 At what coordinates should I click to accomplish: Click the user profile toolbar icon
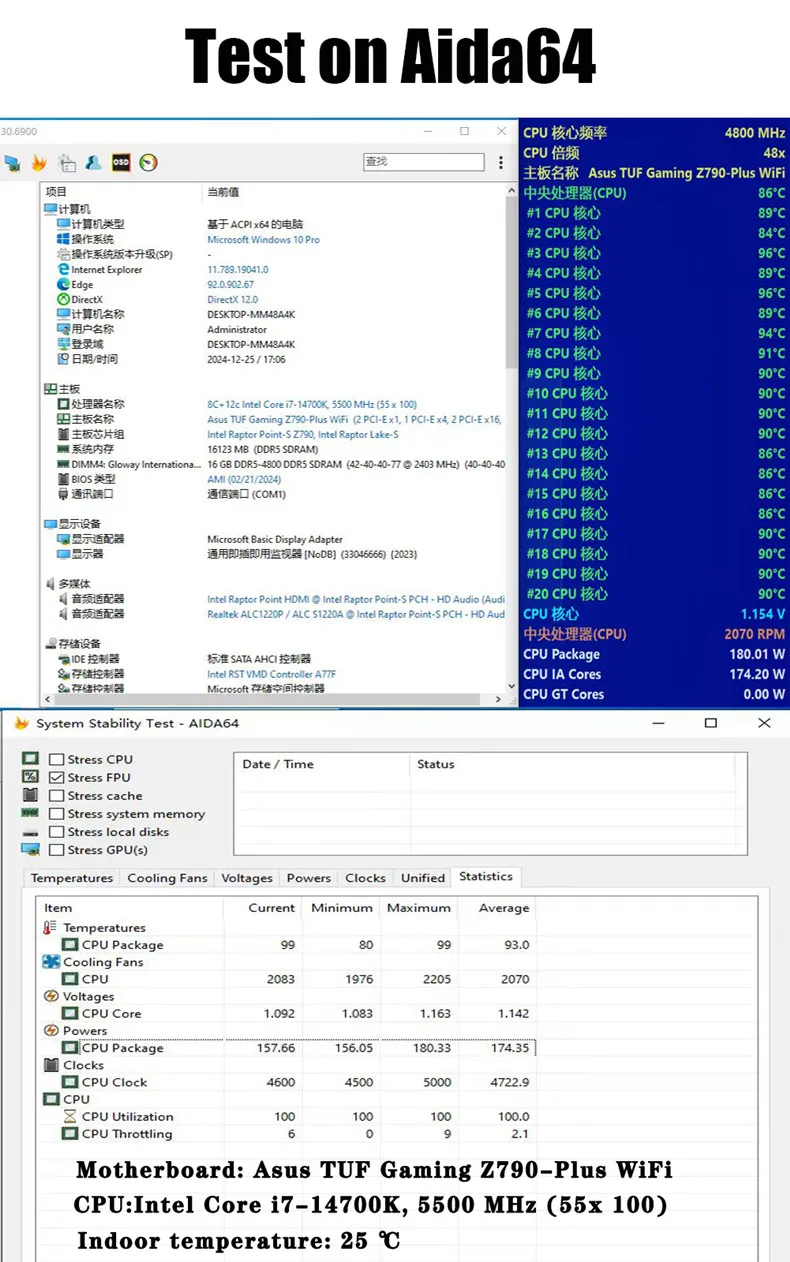93,162
